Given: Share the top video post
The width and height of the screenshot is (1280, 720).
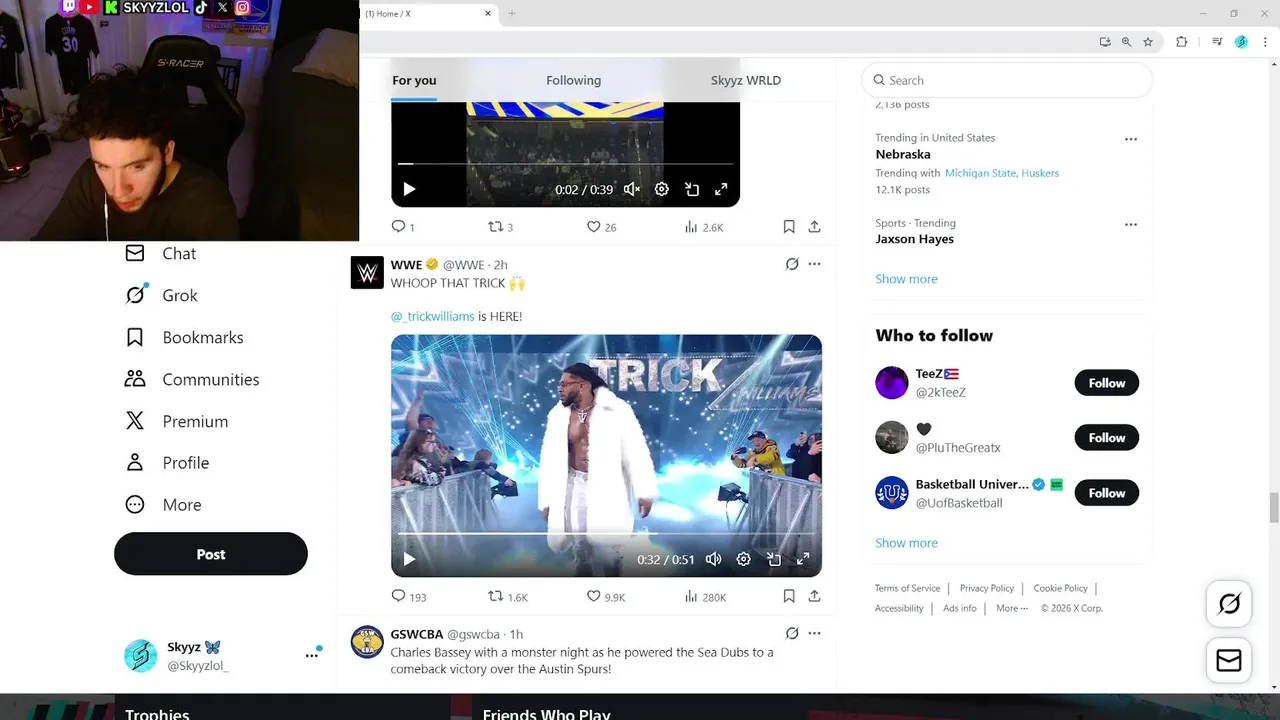Looking at the screenshot, I should click(814, 227).
